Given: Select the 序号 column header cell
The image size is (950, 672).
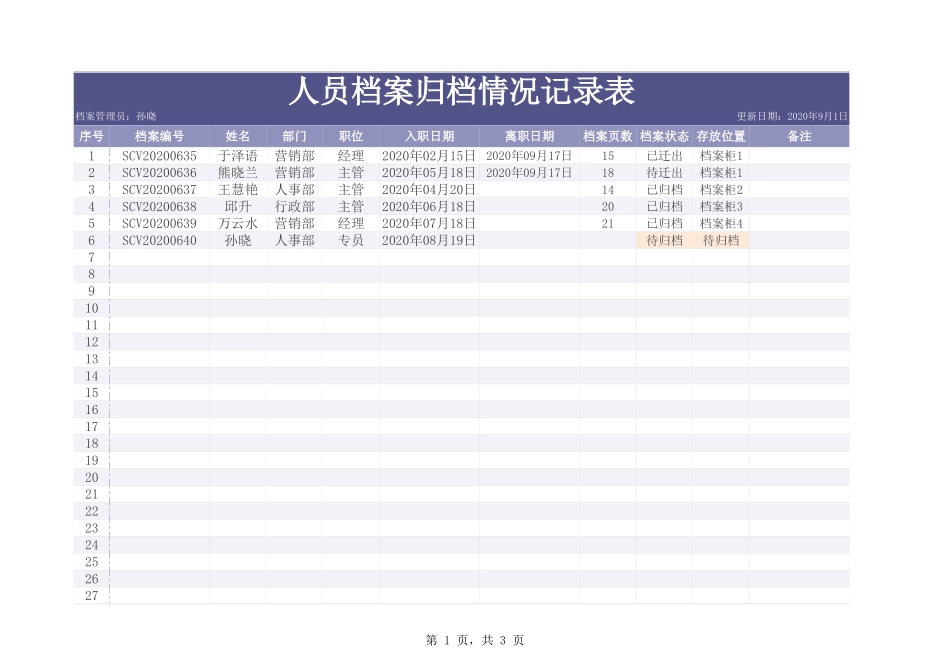Looking at the screenshot, I should pyautogui.click(x=91, y=135).
